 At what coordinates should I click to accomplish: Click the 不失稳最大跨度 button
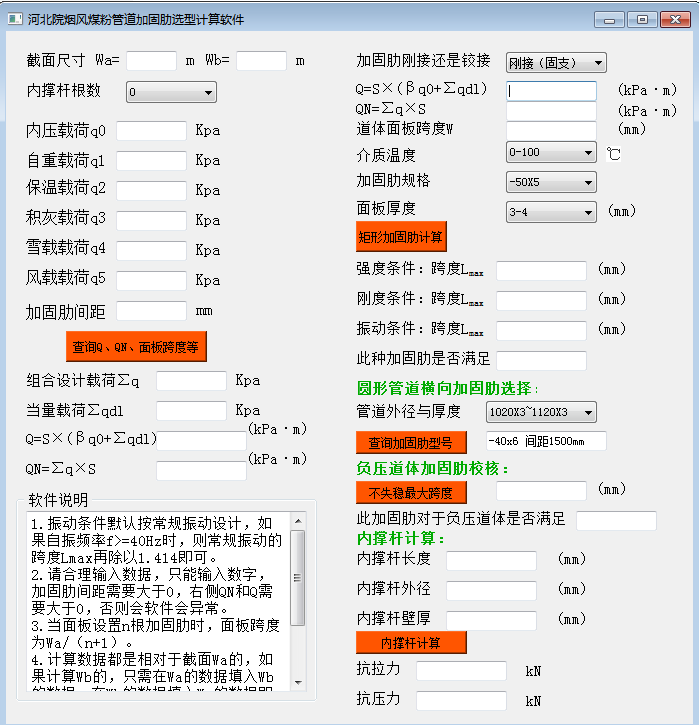411,492
